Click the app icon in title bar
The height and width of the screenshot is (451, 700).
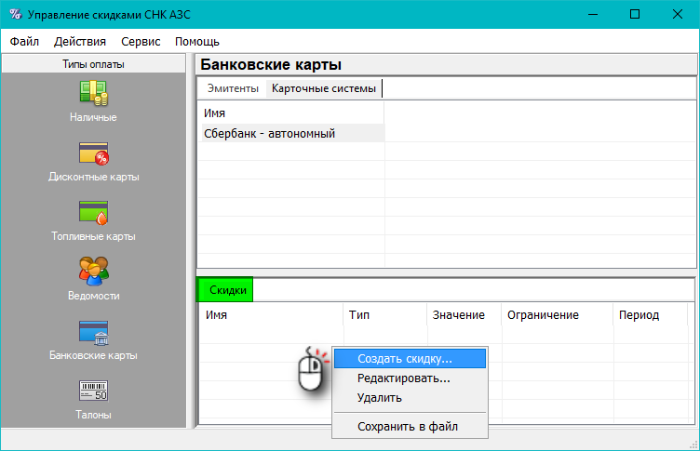pyautogui.click(x=14, y=15)
